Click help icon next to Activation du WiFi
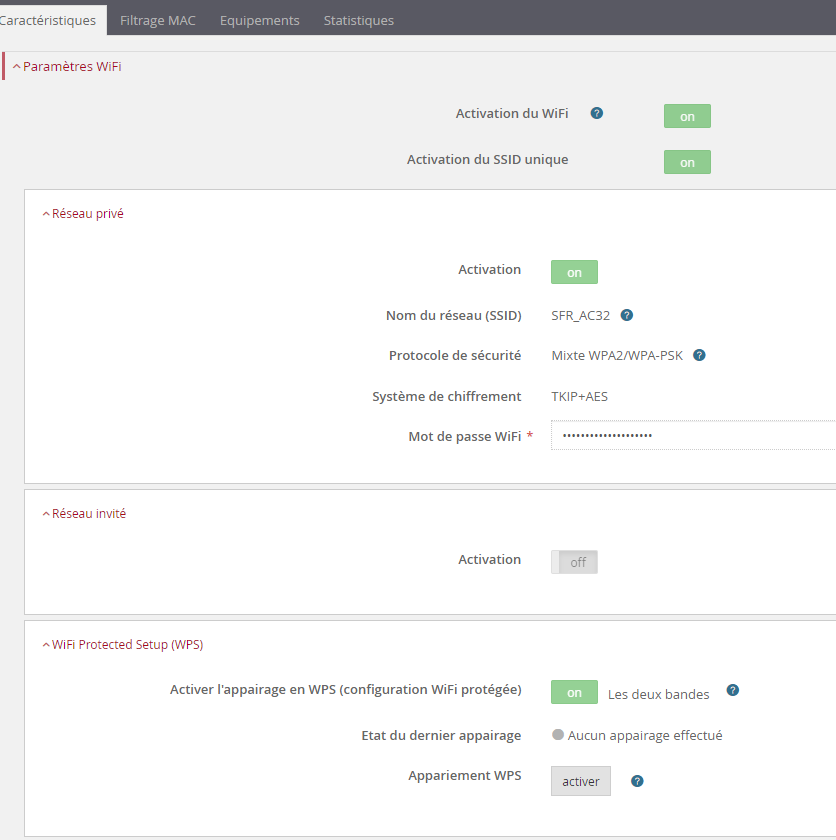 (597, 114)
